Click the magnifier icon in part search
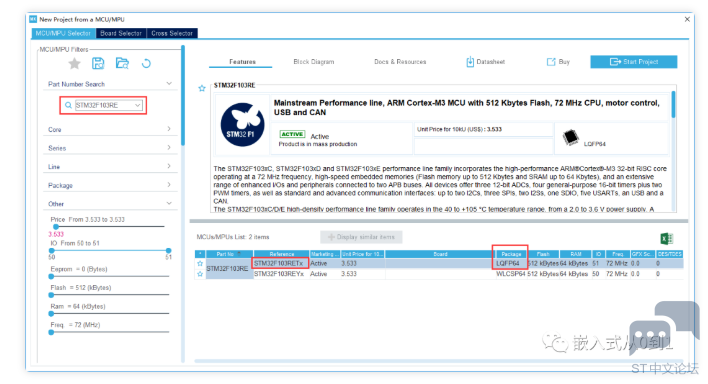Screen dimensions: 708x384 click(x=68, y=105)
